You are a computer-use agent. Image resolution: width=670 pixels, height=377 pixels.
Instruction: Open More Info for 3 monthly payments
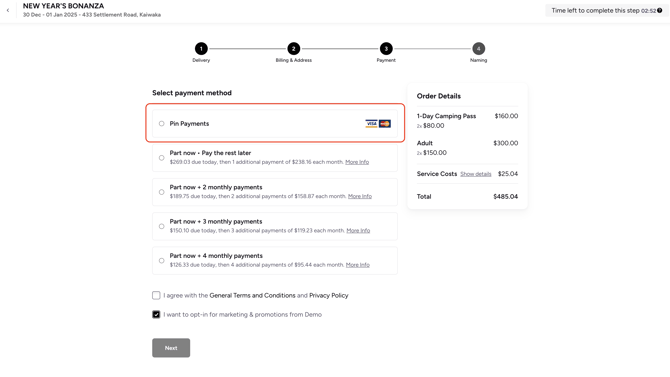tap(358, 230)
